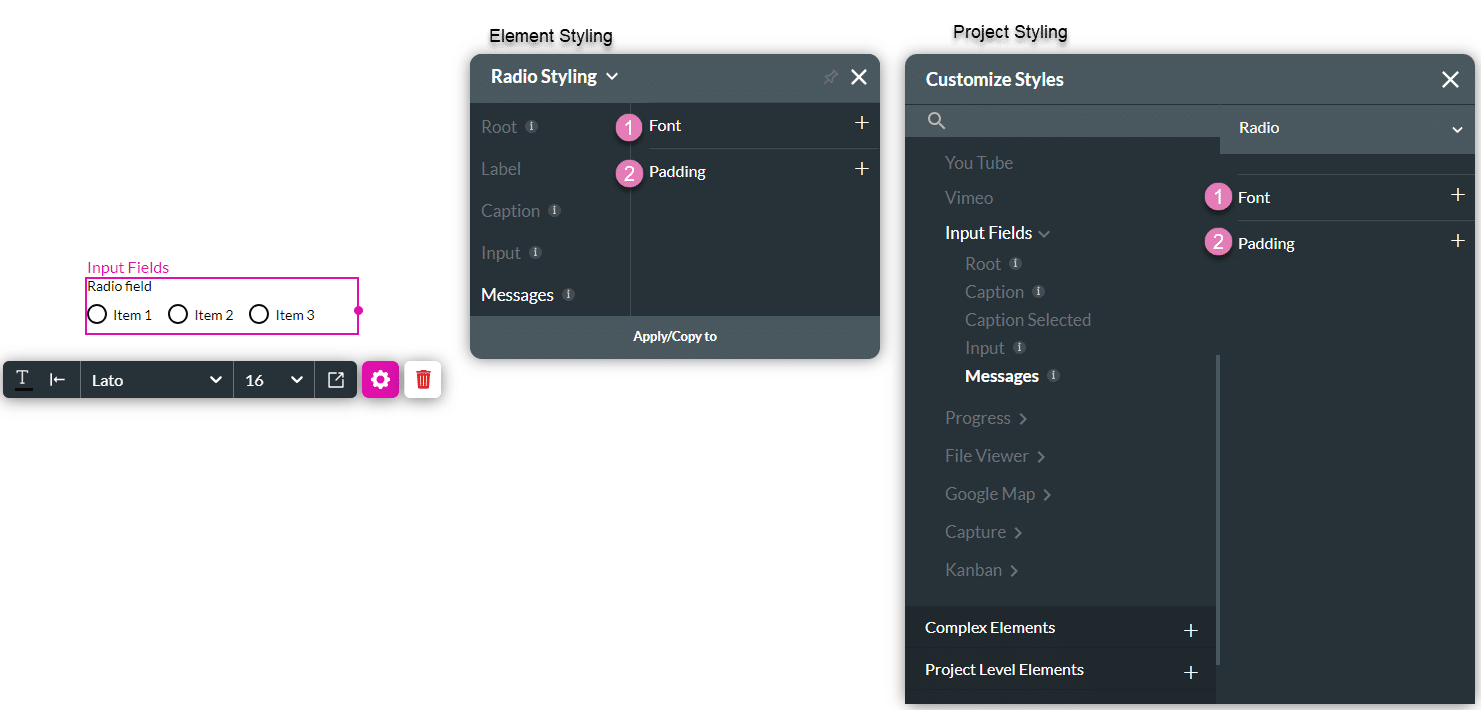
Task: Pin the Radio Styling panel
Action: 830,77
